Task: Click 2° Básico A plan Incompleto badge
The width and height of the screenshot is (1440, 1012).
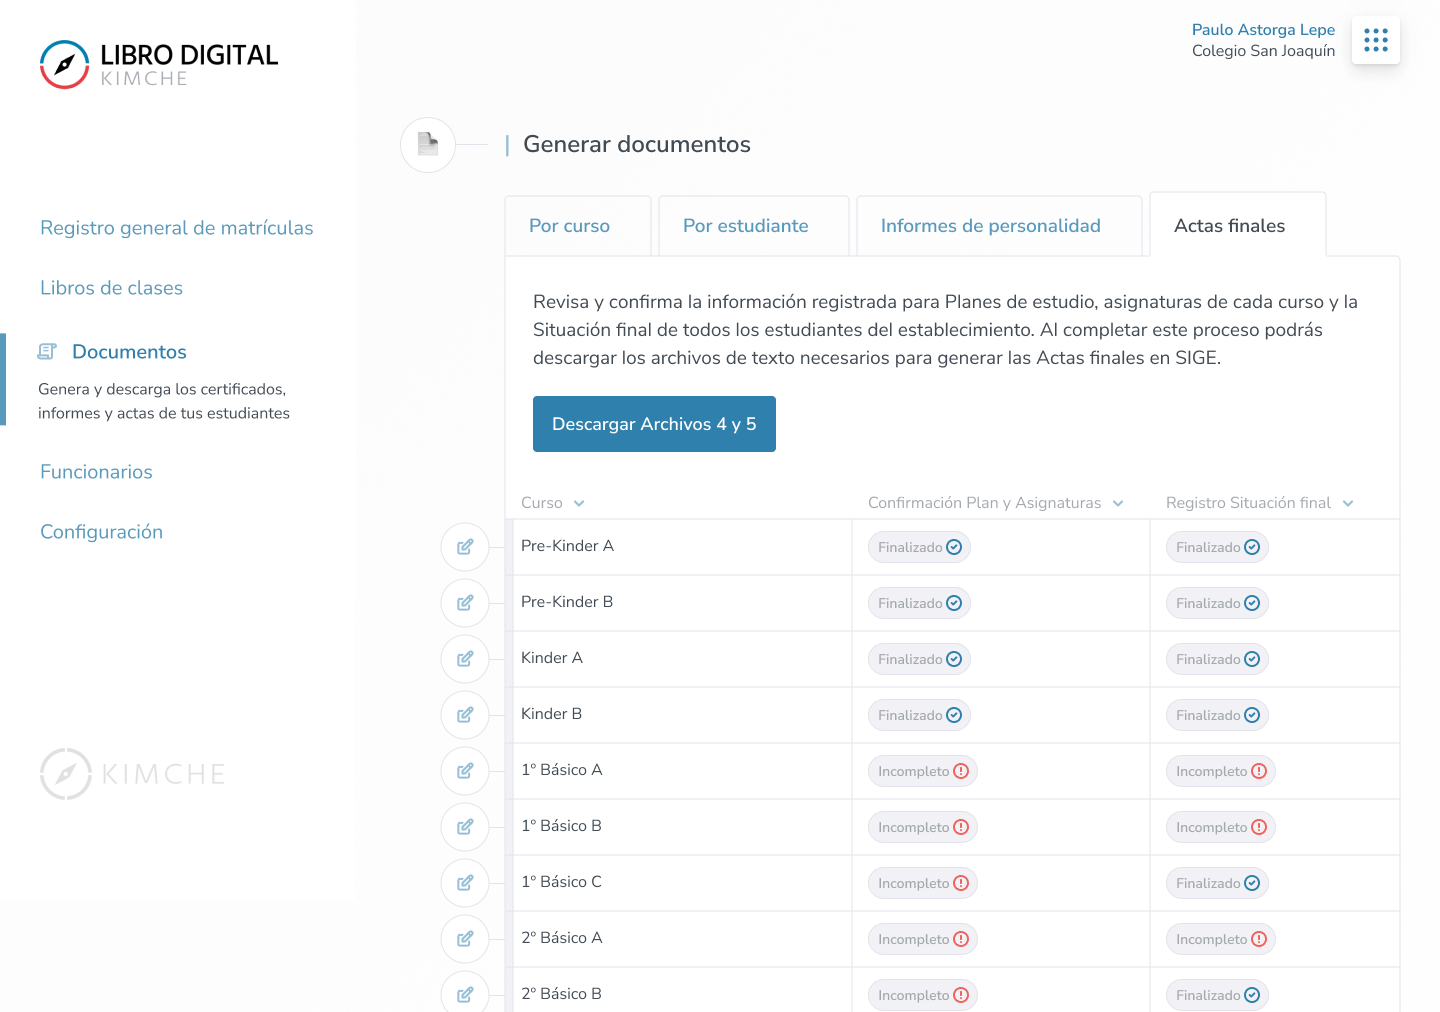Action: tap(923, 939)
